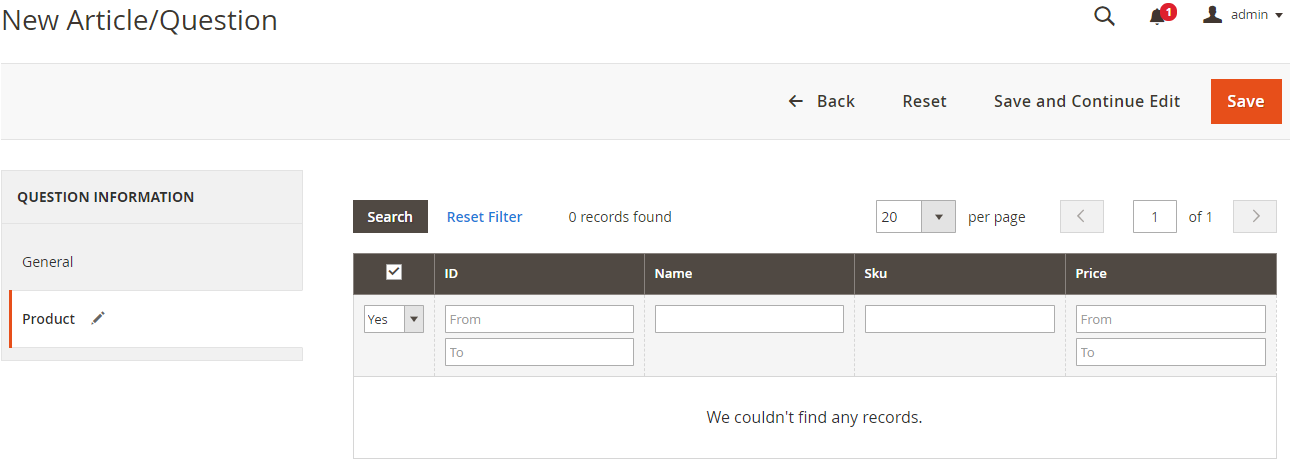Click Save and Continue Edit
1290x464 pixels.
coord(1086,101)
